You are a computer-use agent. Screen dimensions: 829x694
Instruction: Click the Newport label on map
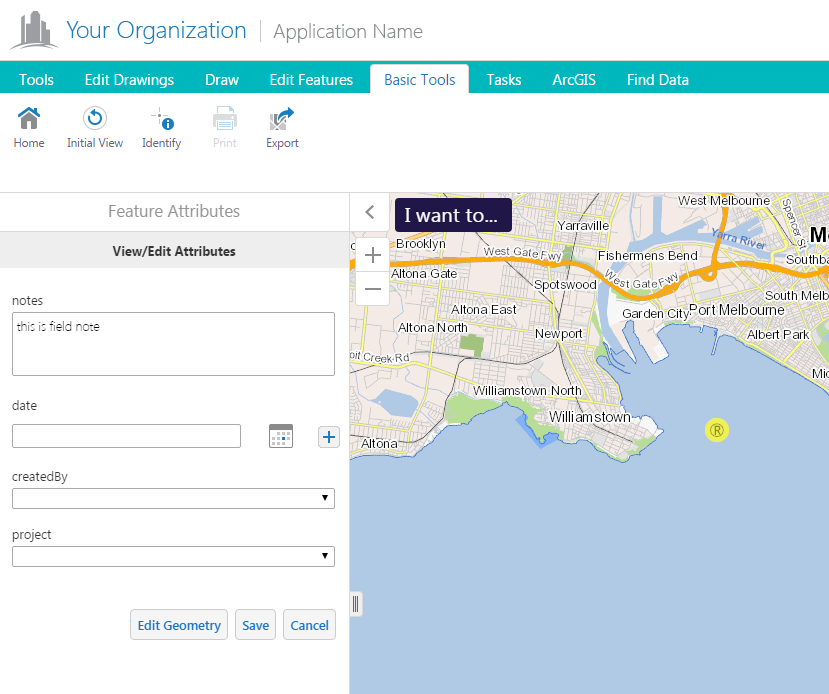(x=558, y=334)
